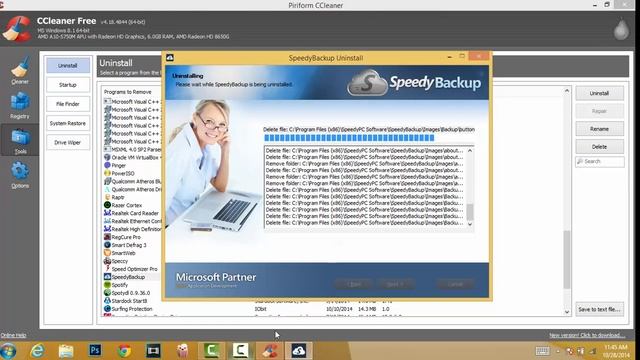Open File Explorer from the taskbar

[x=66, y=351]
